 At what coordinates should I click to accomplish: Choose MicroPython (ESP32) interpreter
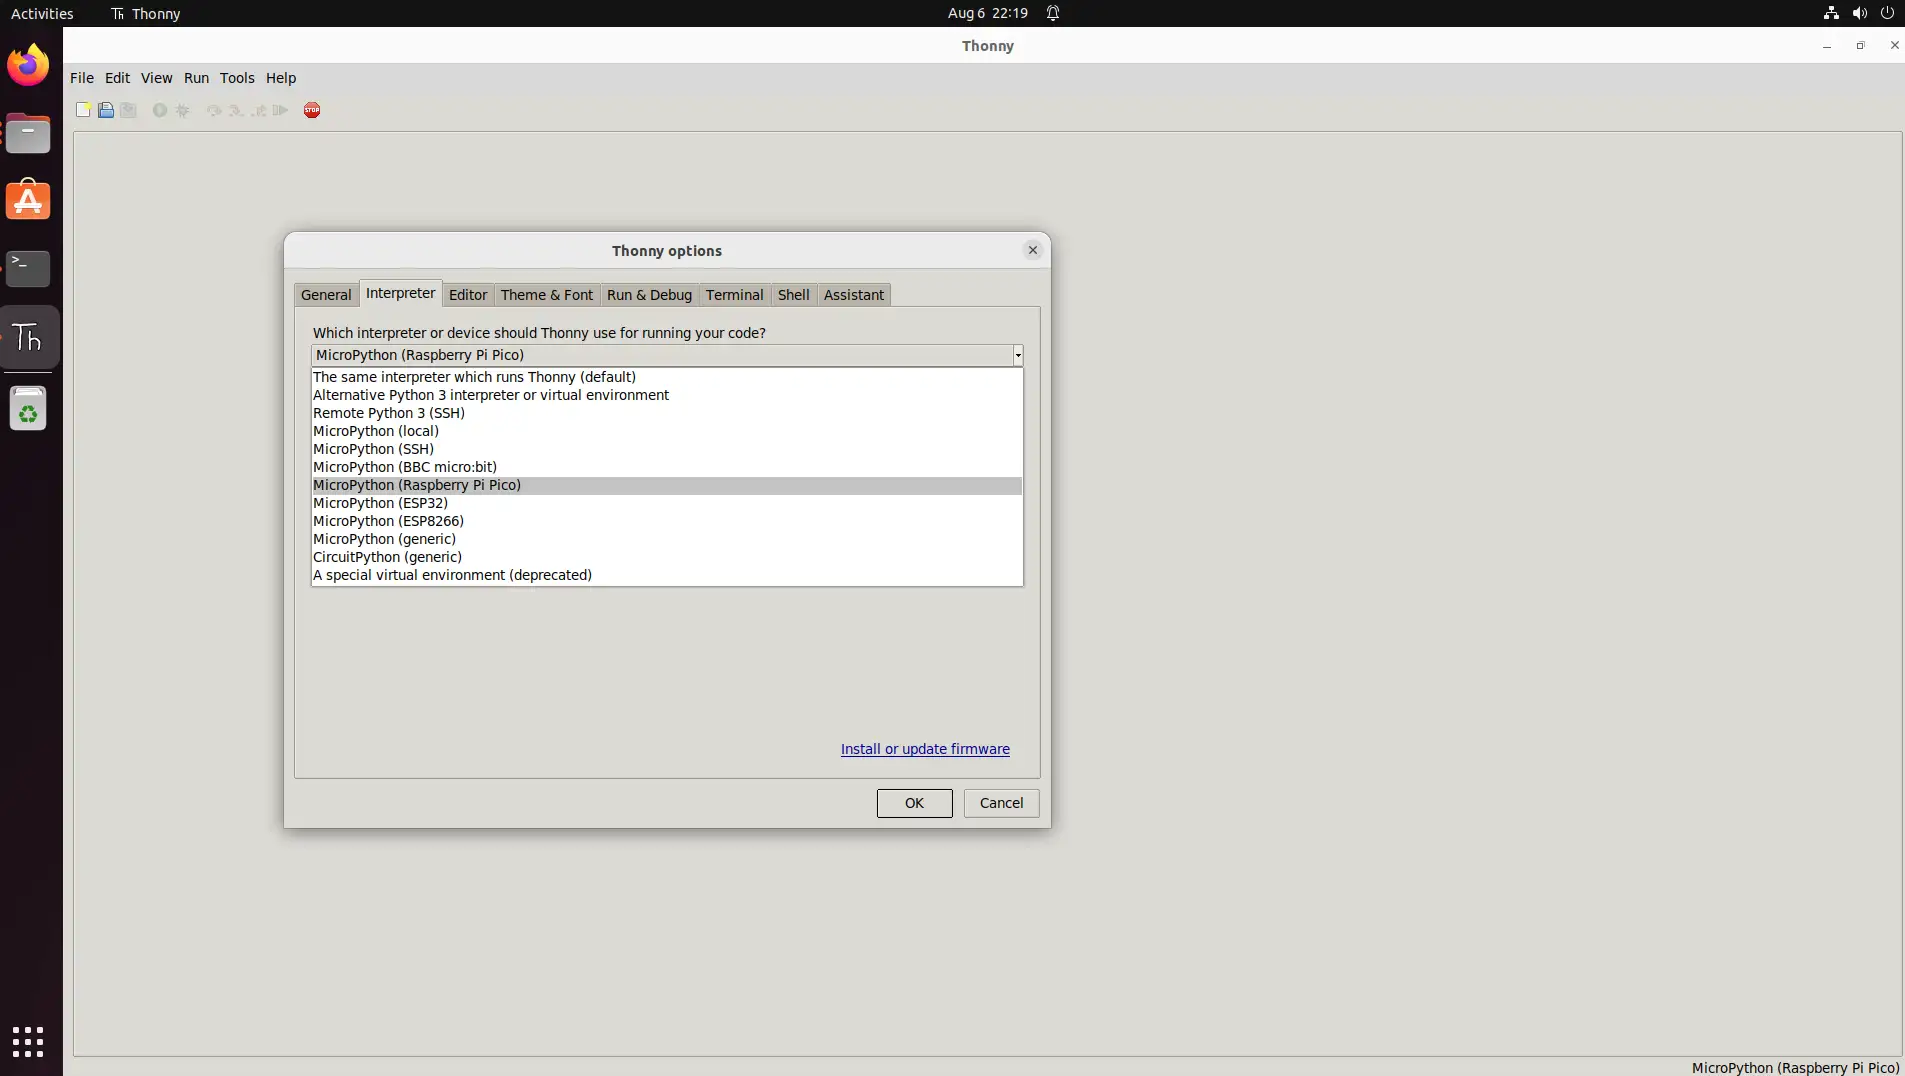click(666, 503)
